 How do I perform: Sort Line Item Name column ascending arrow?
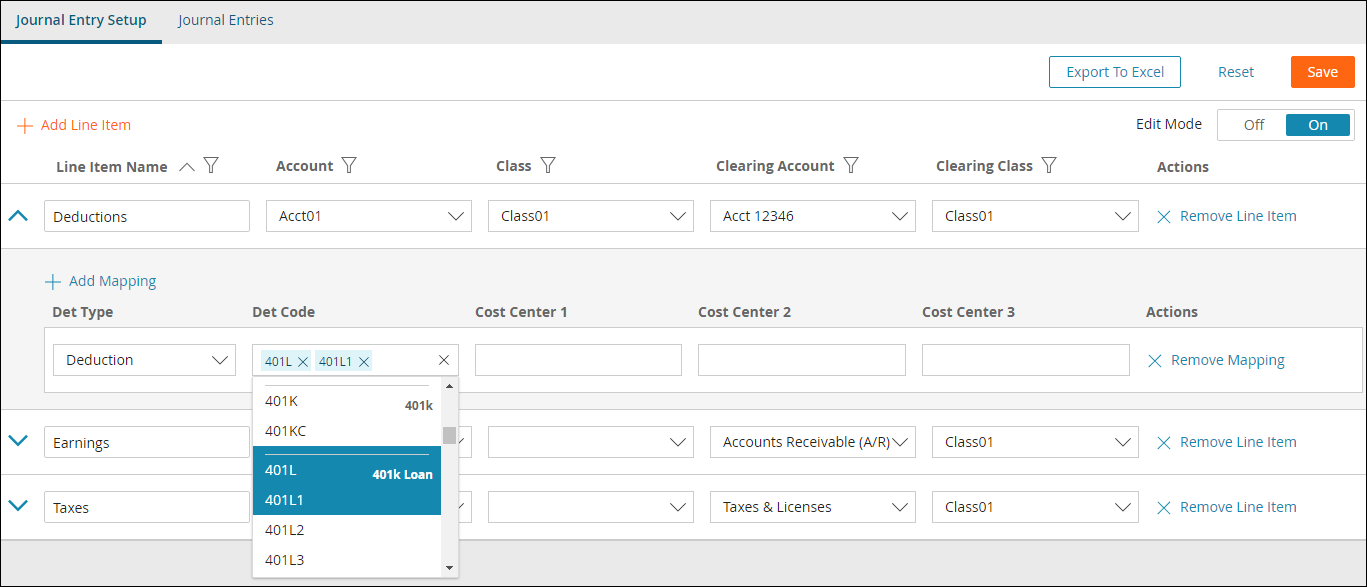[186, 167]
